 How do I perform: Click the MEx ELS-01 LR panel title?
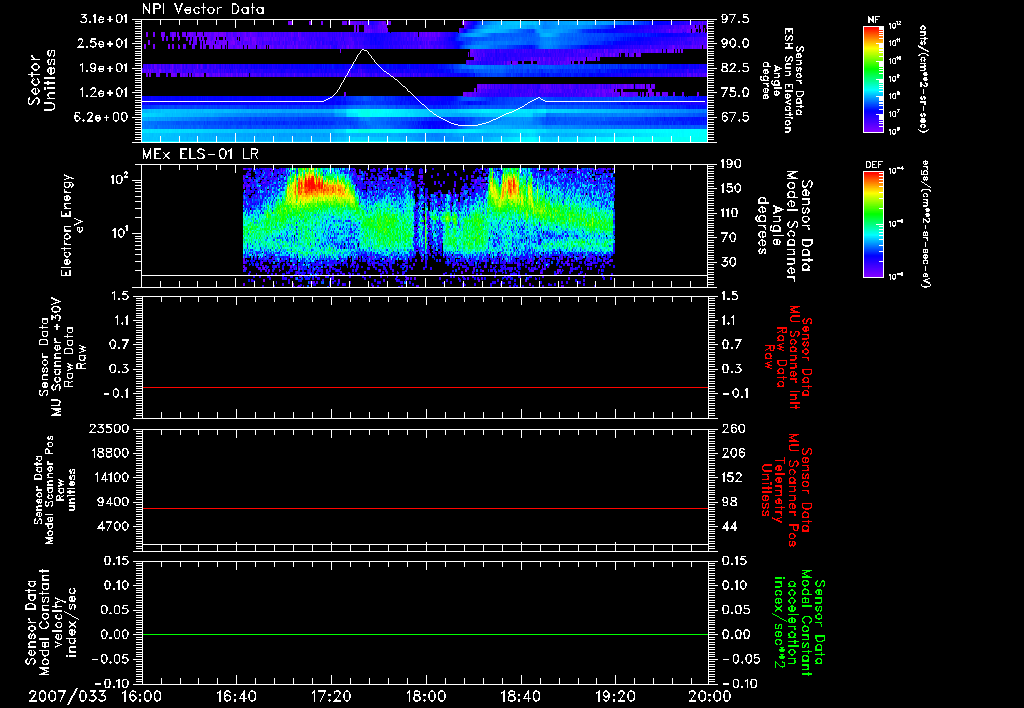tap(200, 155)
